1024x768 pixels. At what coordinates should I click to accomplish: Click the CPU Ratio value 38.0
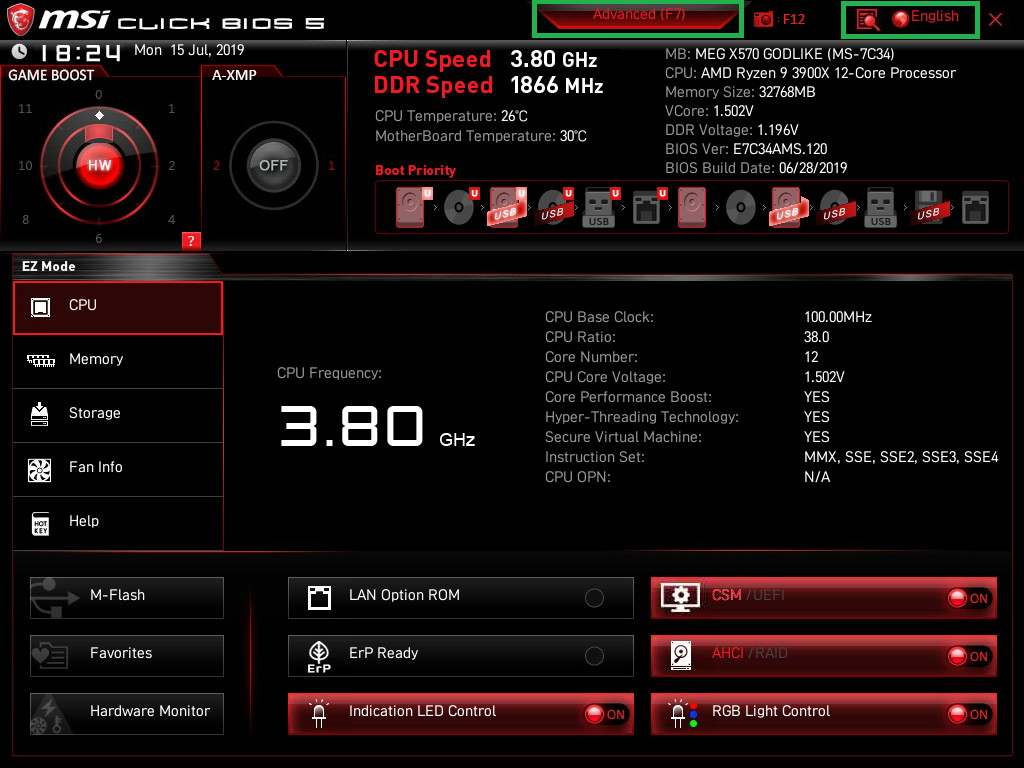pyautogui.click(x=816, y=337)
